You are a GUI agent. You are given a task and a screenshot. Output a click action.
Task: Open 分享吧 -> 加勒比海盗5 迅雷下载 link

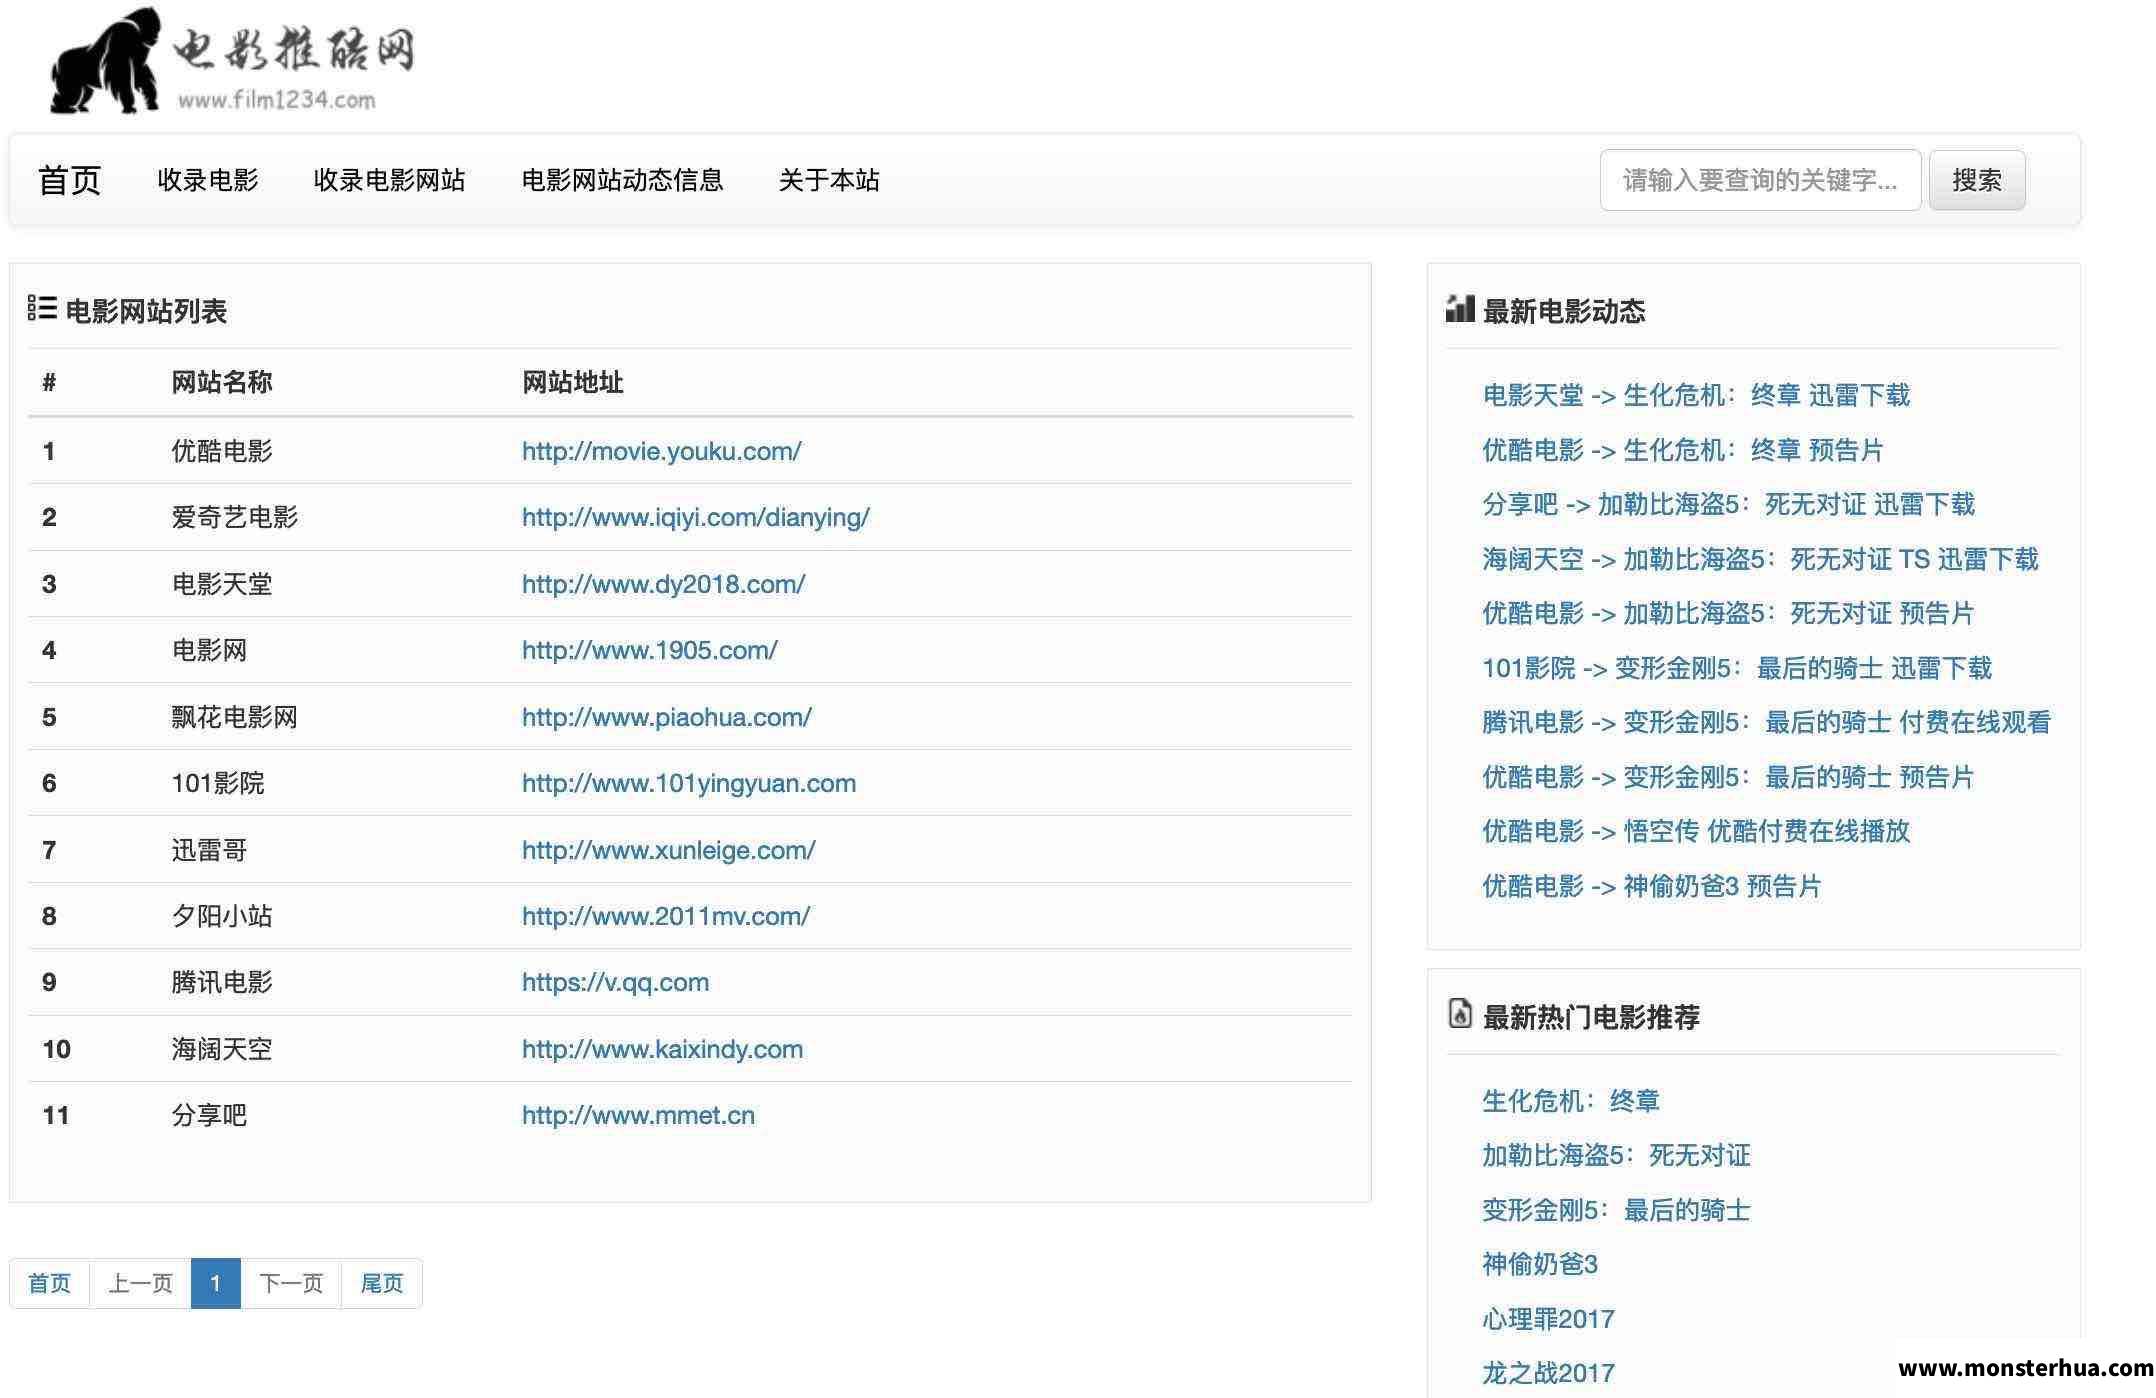coord(1729,504)
